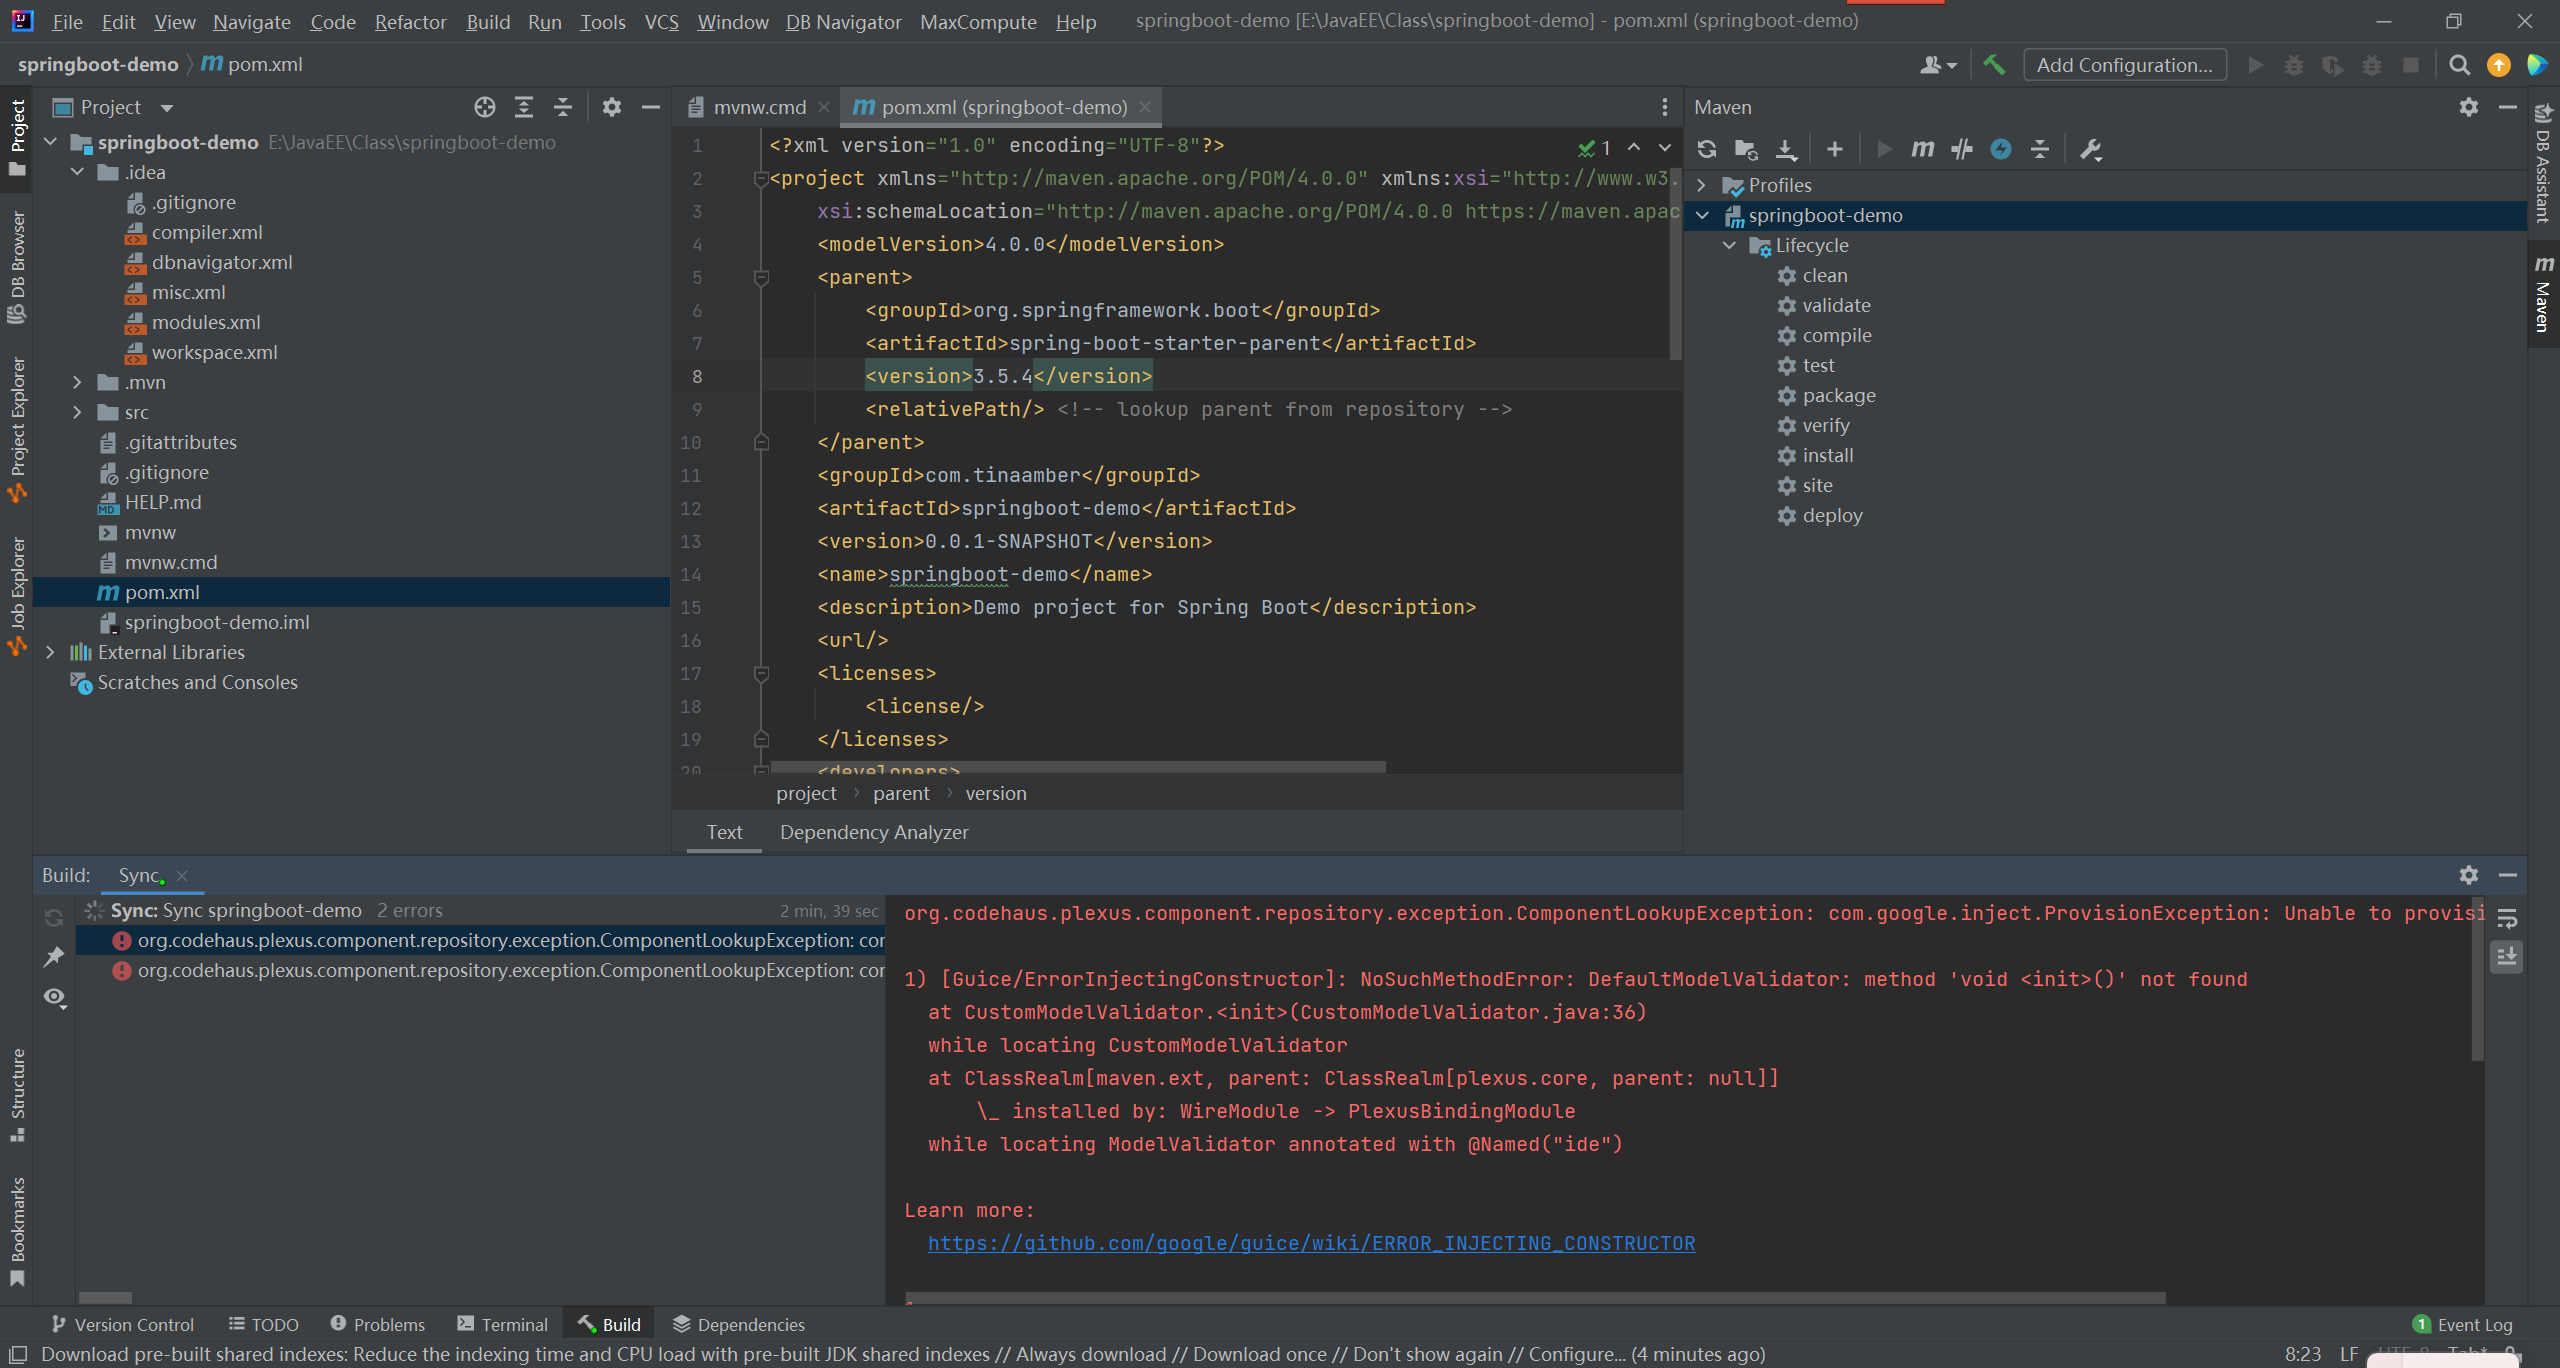
Task: Toggle the eye view options in Build panel
Action: tap(54, 997)
